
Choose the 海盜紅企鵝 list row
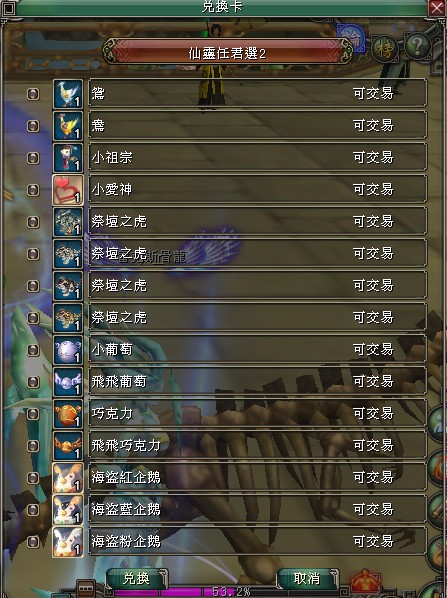pyautogui.click(x=257, y=478)
